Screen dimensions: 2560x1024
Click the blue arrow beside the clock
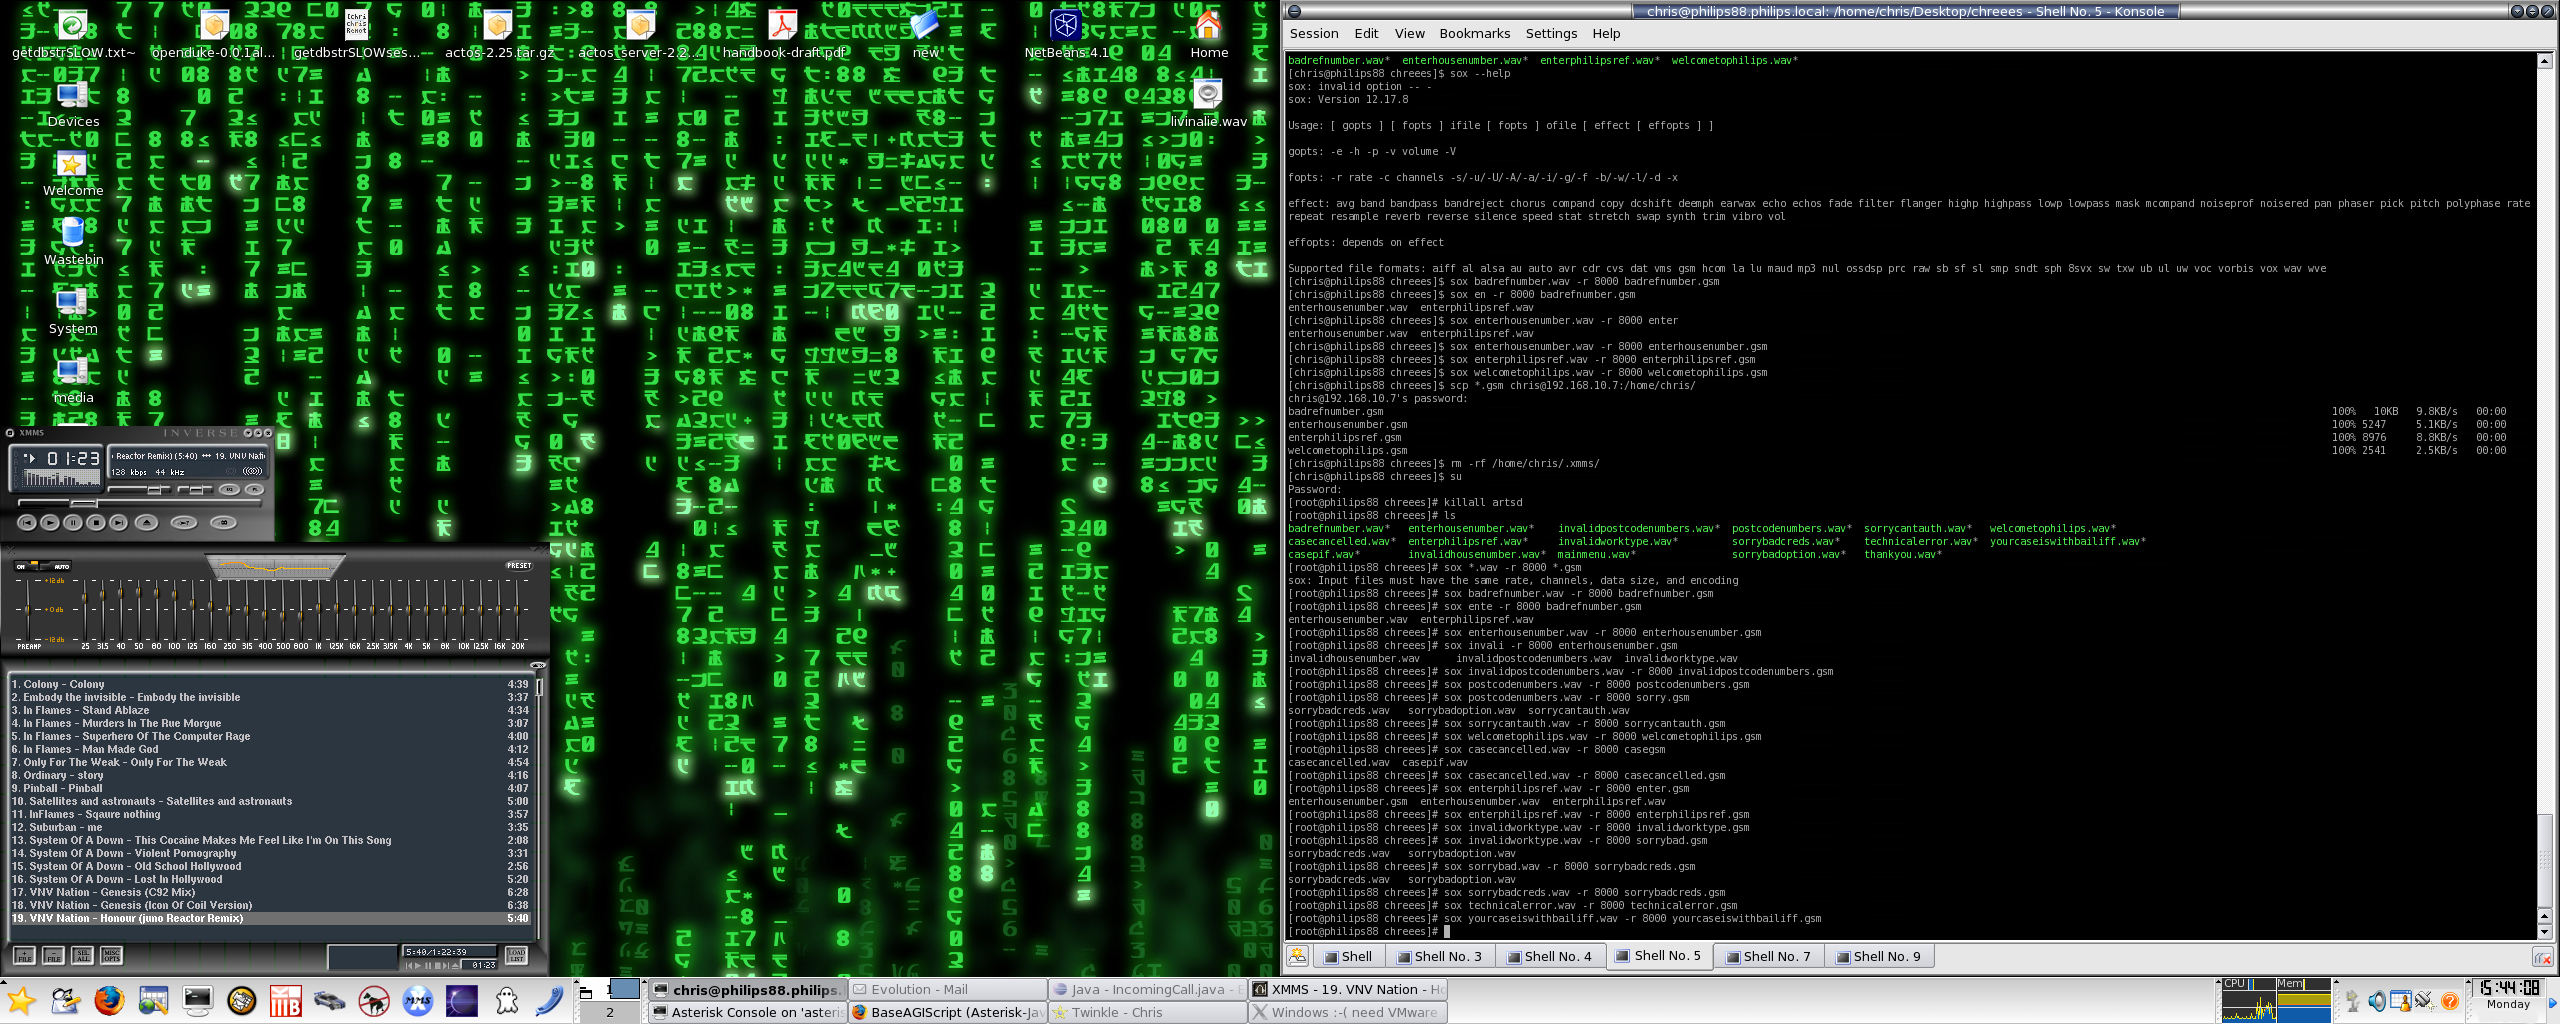click(x=2553, y=1005)
